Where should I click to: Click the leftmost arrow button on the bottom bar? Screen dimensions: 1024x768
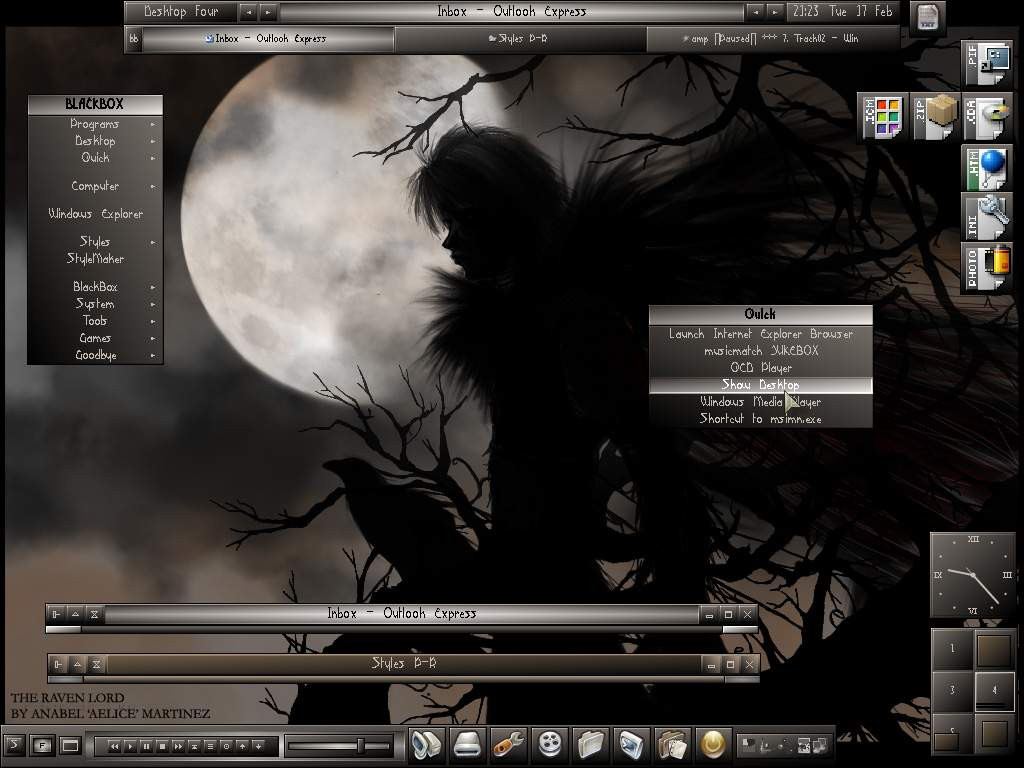(x=14, y=745)
